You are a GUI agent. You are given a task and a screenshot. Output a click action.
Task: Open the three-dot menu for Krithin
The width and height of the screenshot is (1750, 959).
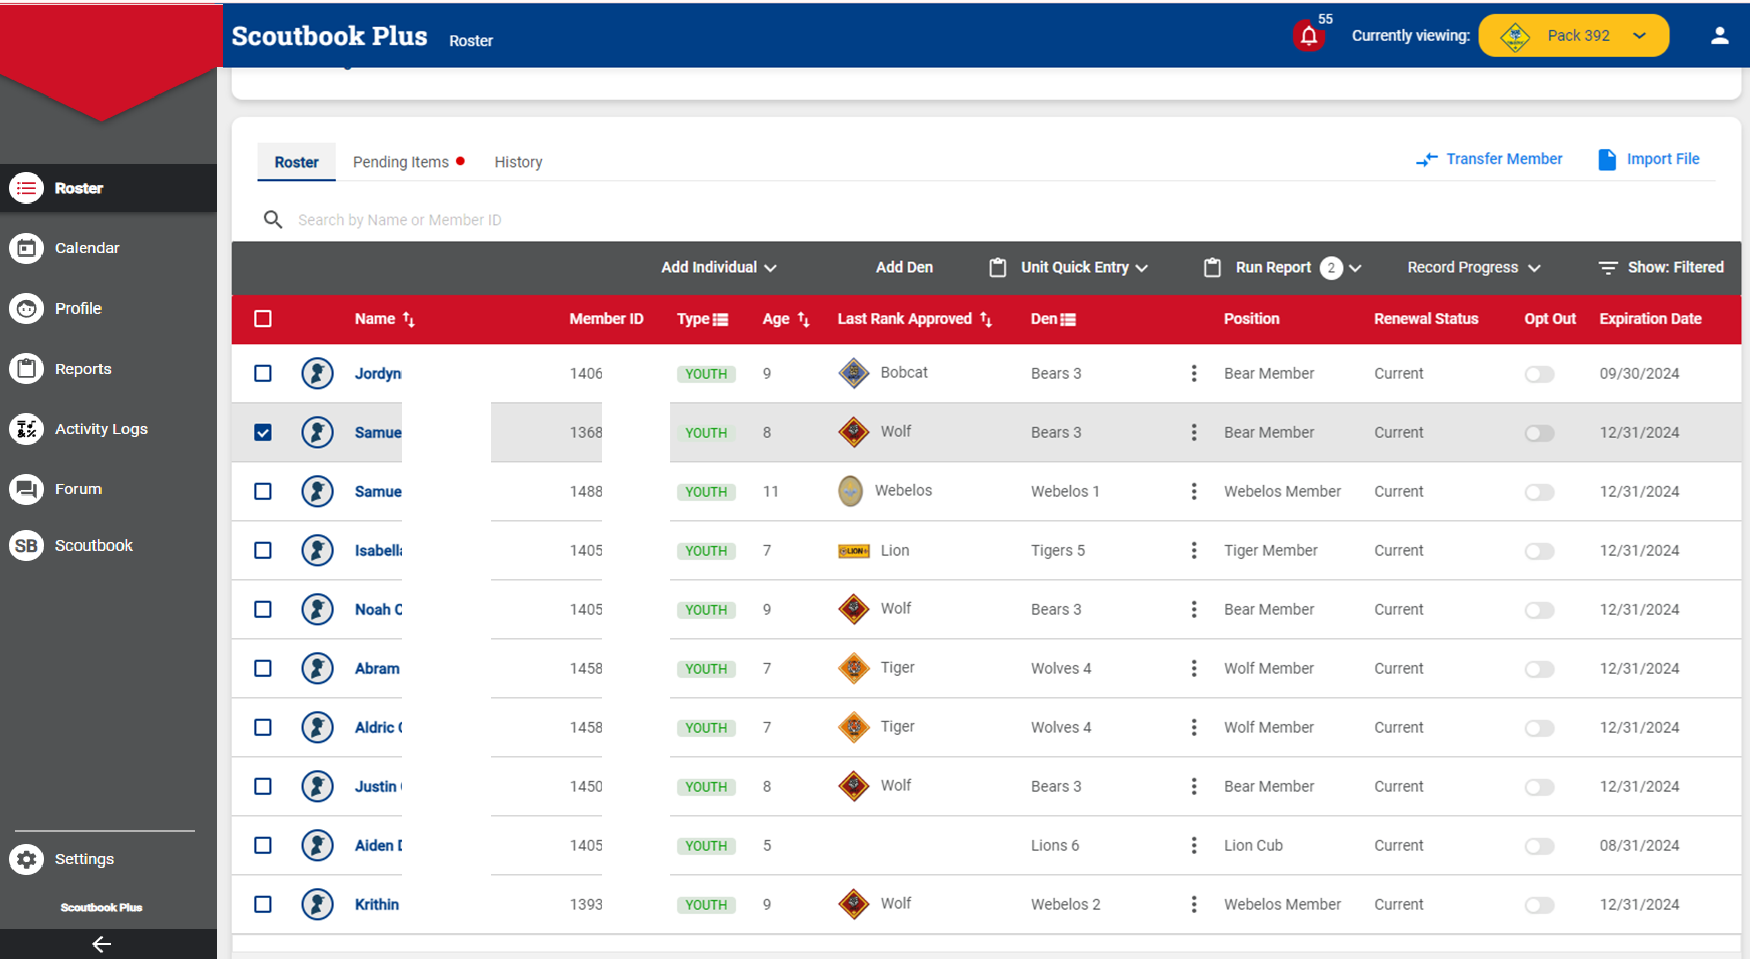pos(1194,904)
